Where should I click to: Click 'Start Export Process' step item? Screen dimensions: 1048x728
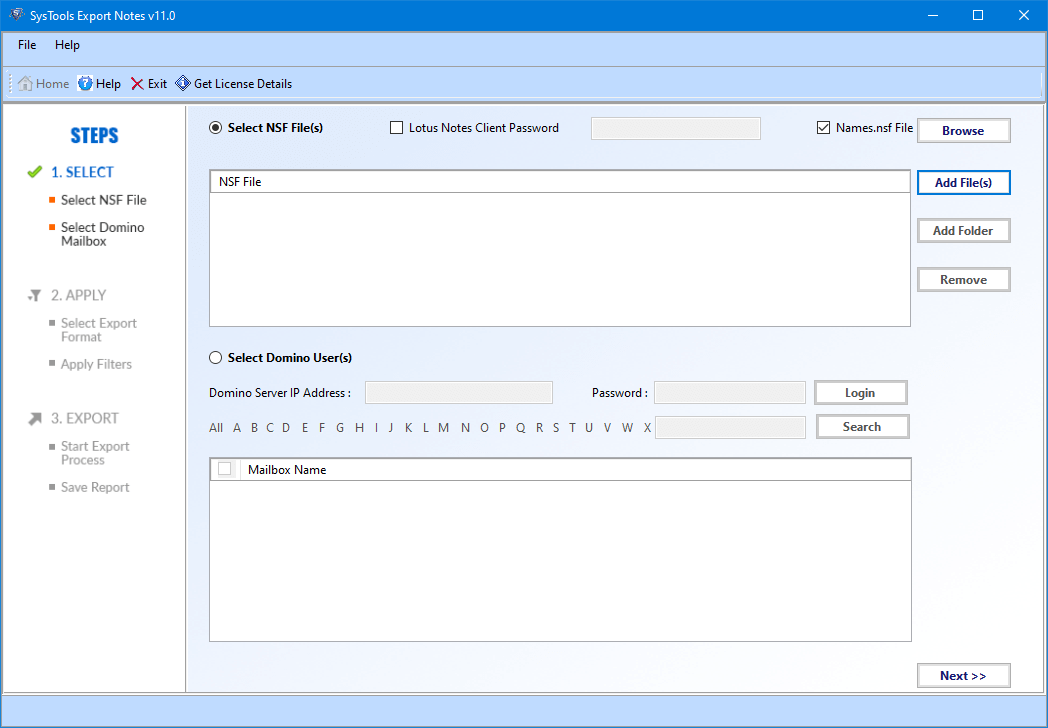95,453
